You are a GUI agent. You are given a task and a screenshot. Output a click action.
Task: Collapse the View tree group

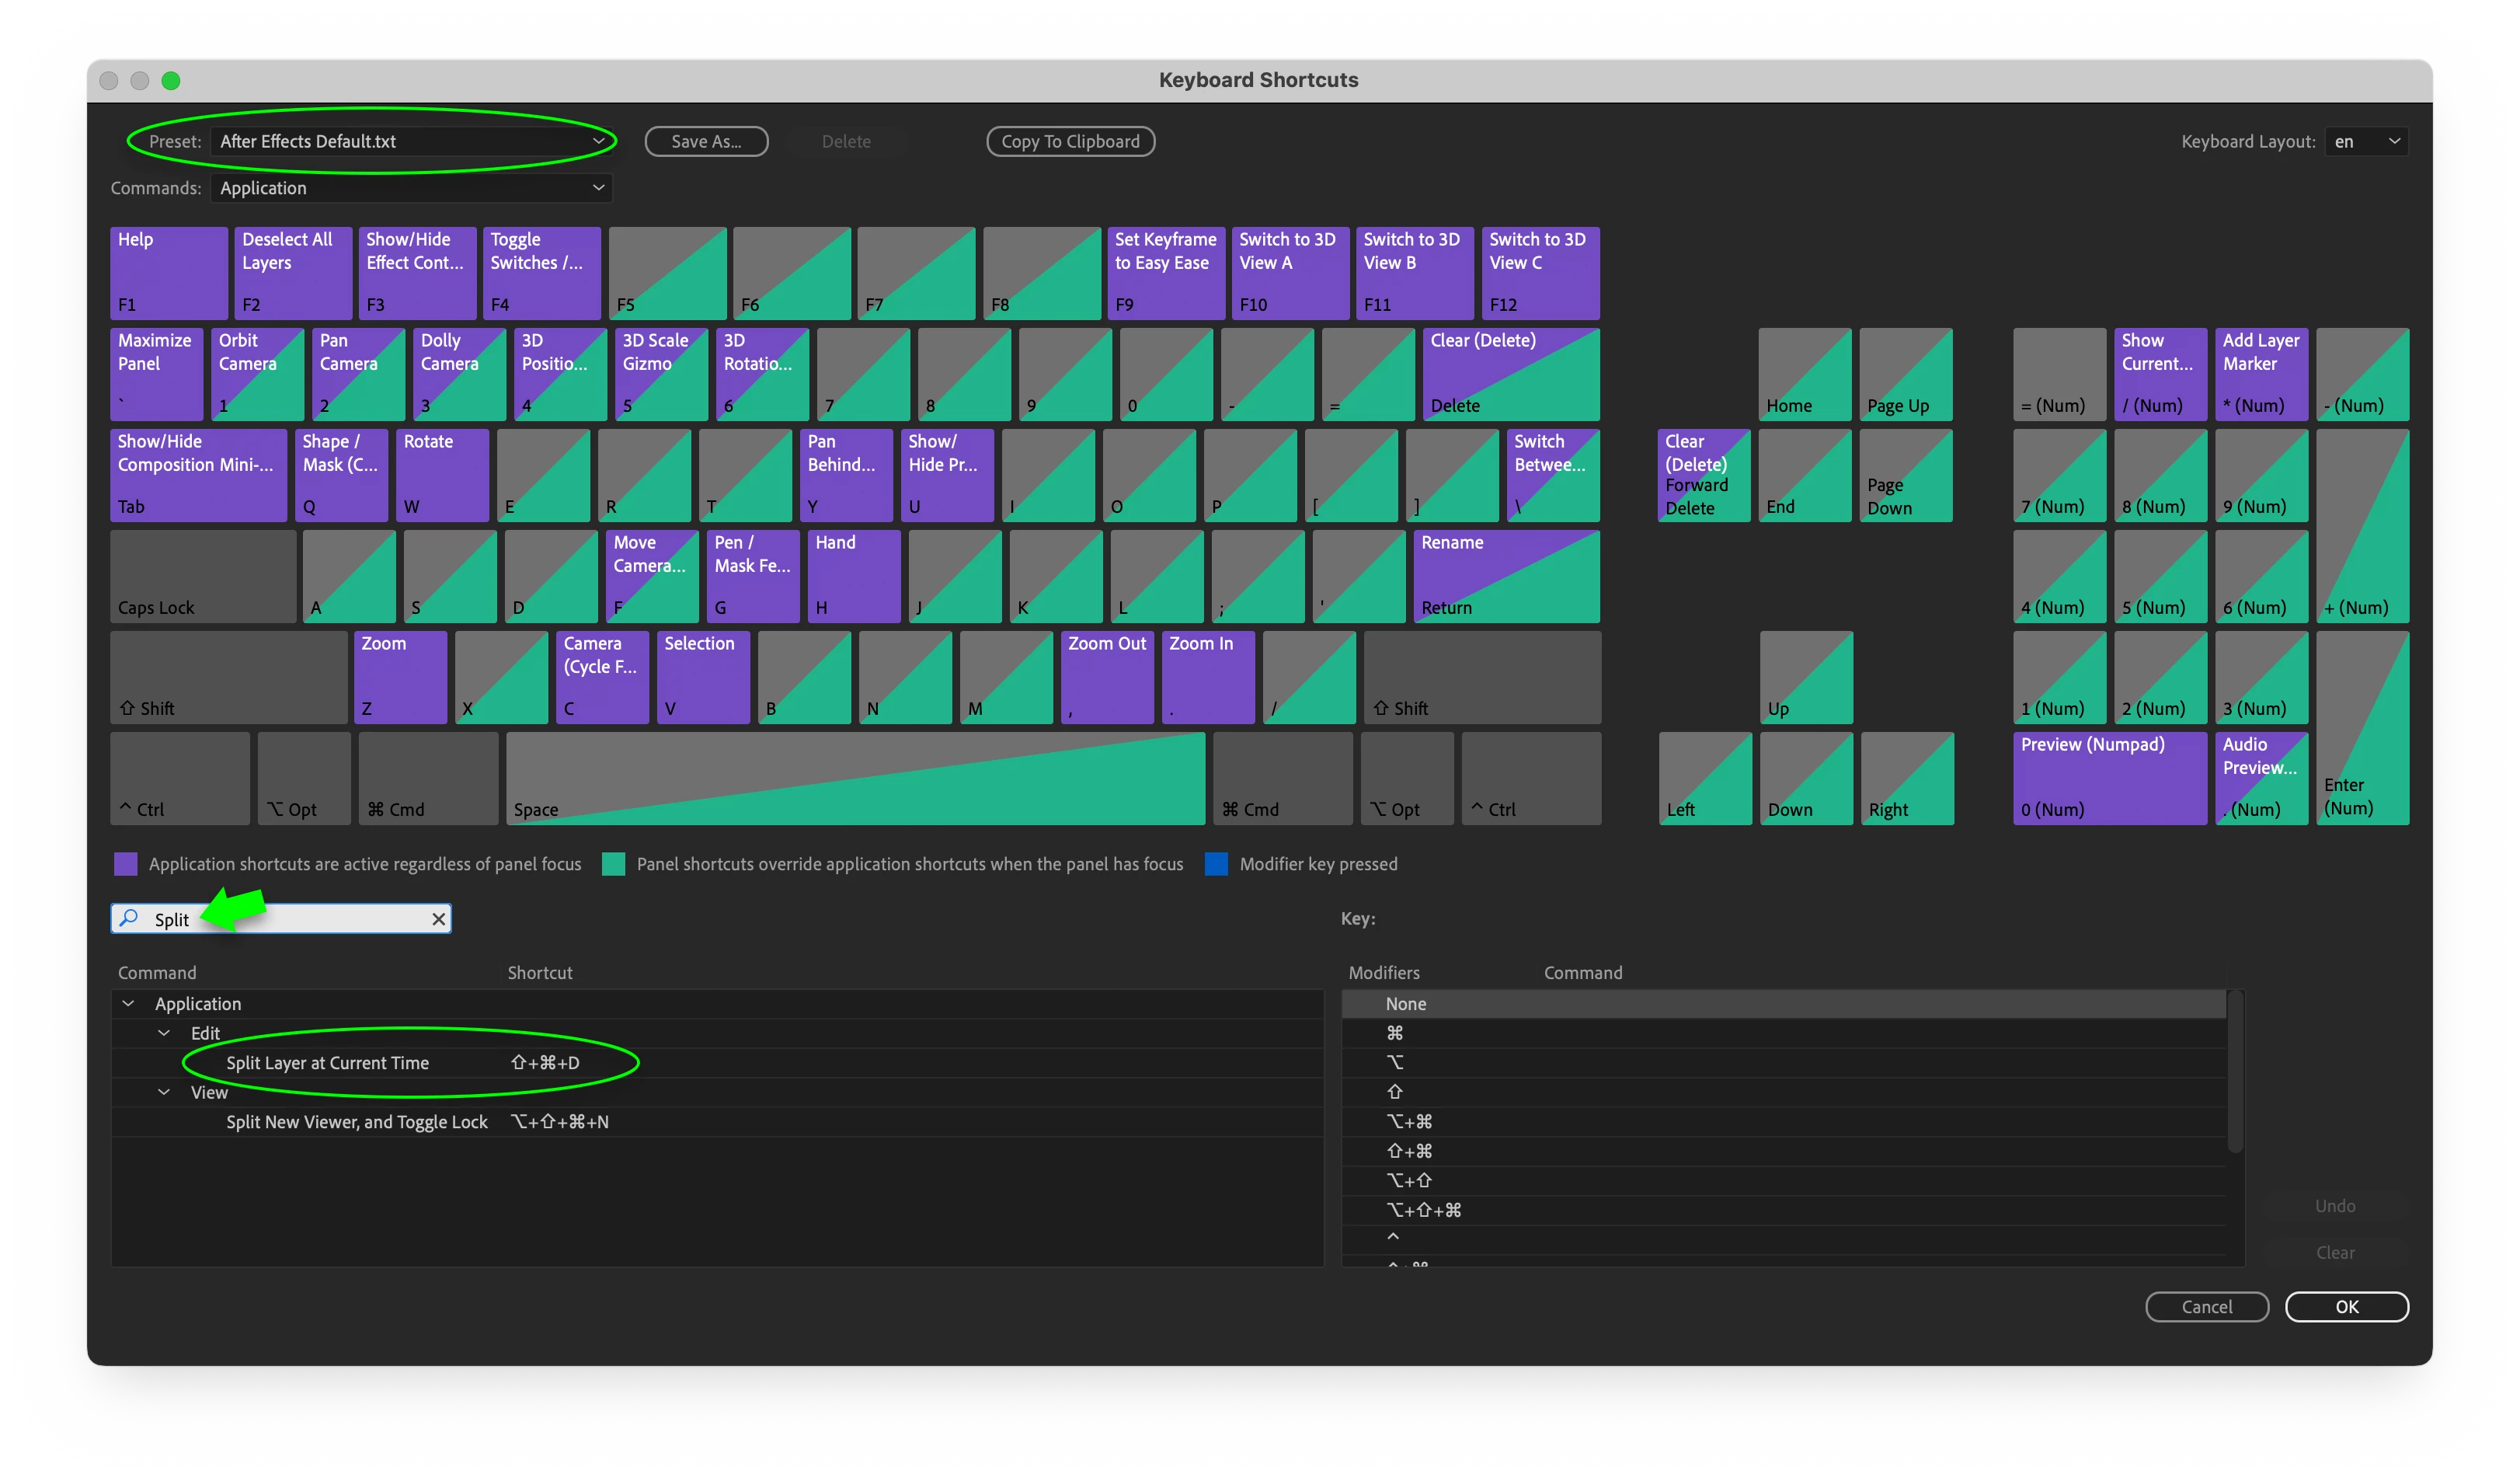point(164,1092)
